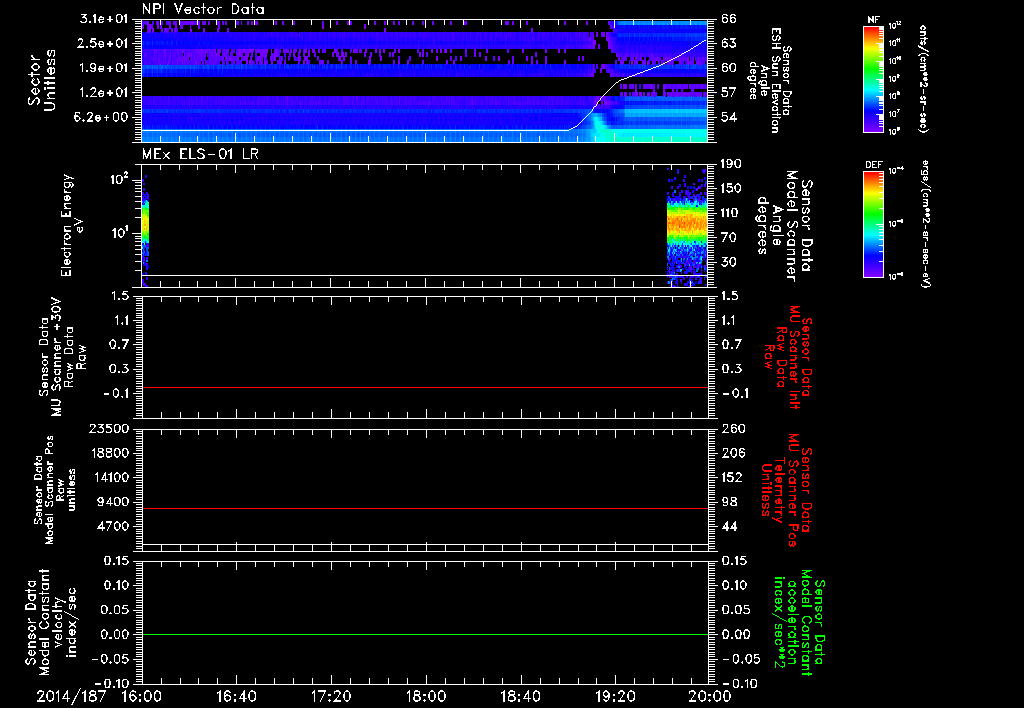The width and height of the screenshot is (1024, 708).
Task: Click the date label '2014/187'
Action: (x=71, y=696)
